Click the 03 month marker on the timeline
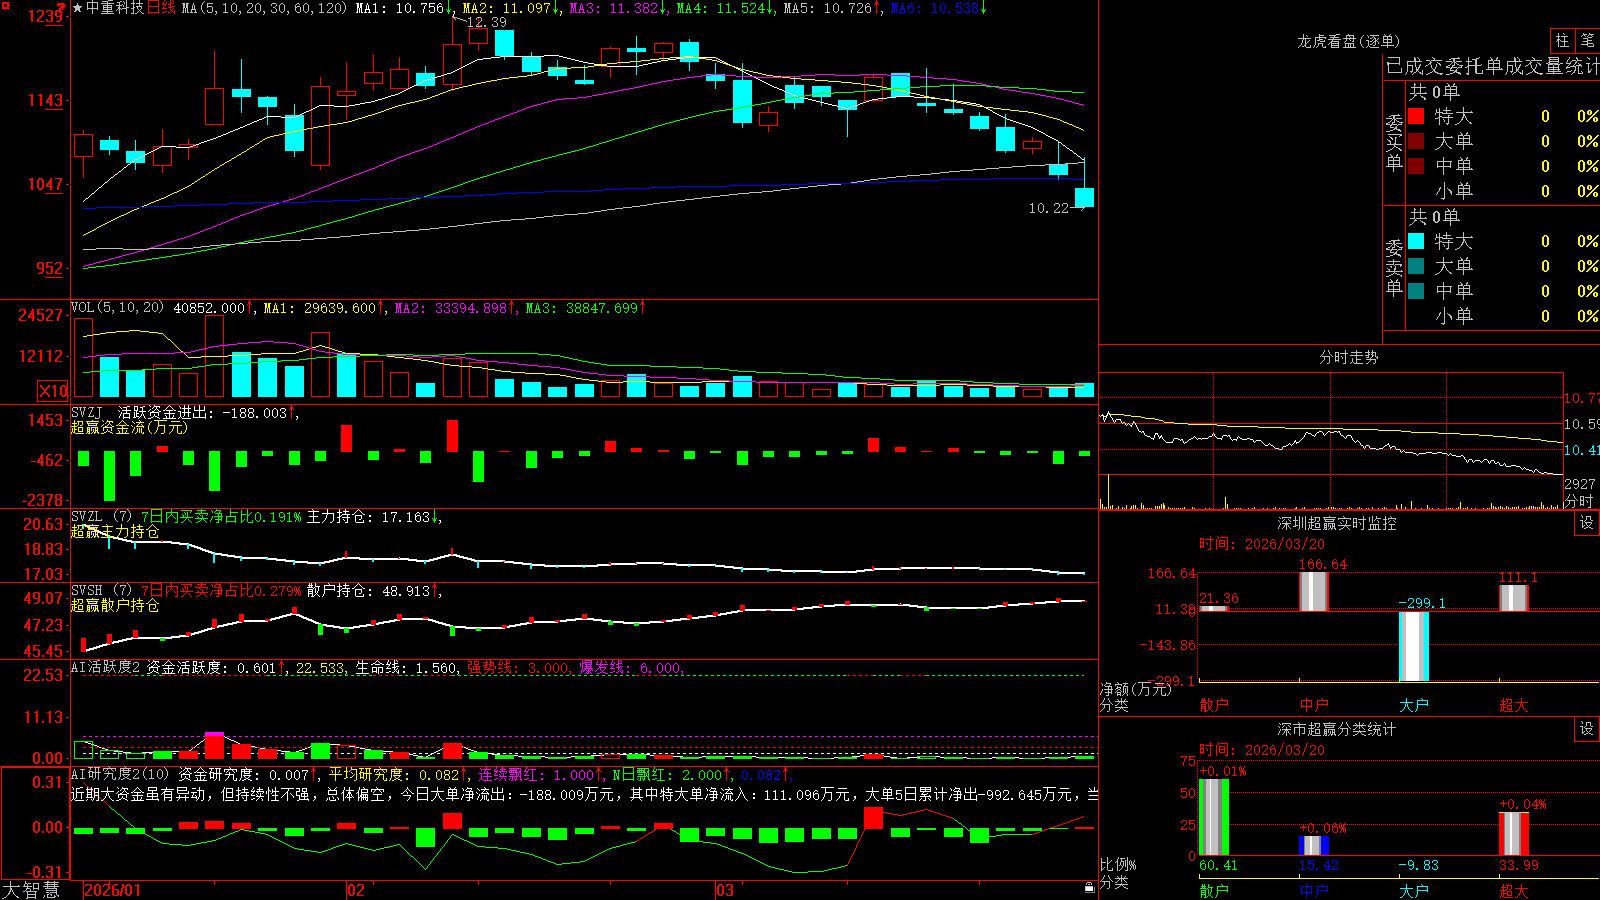 (x=725, y=890)
